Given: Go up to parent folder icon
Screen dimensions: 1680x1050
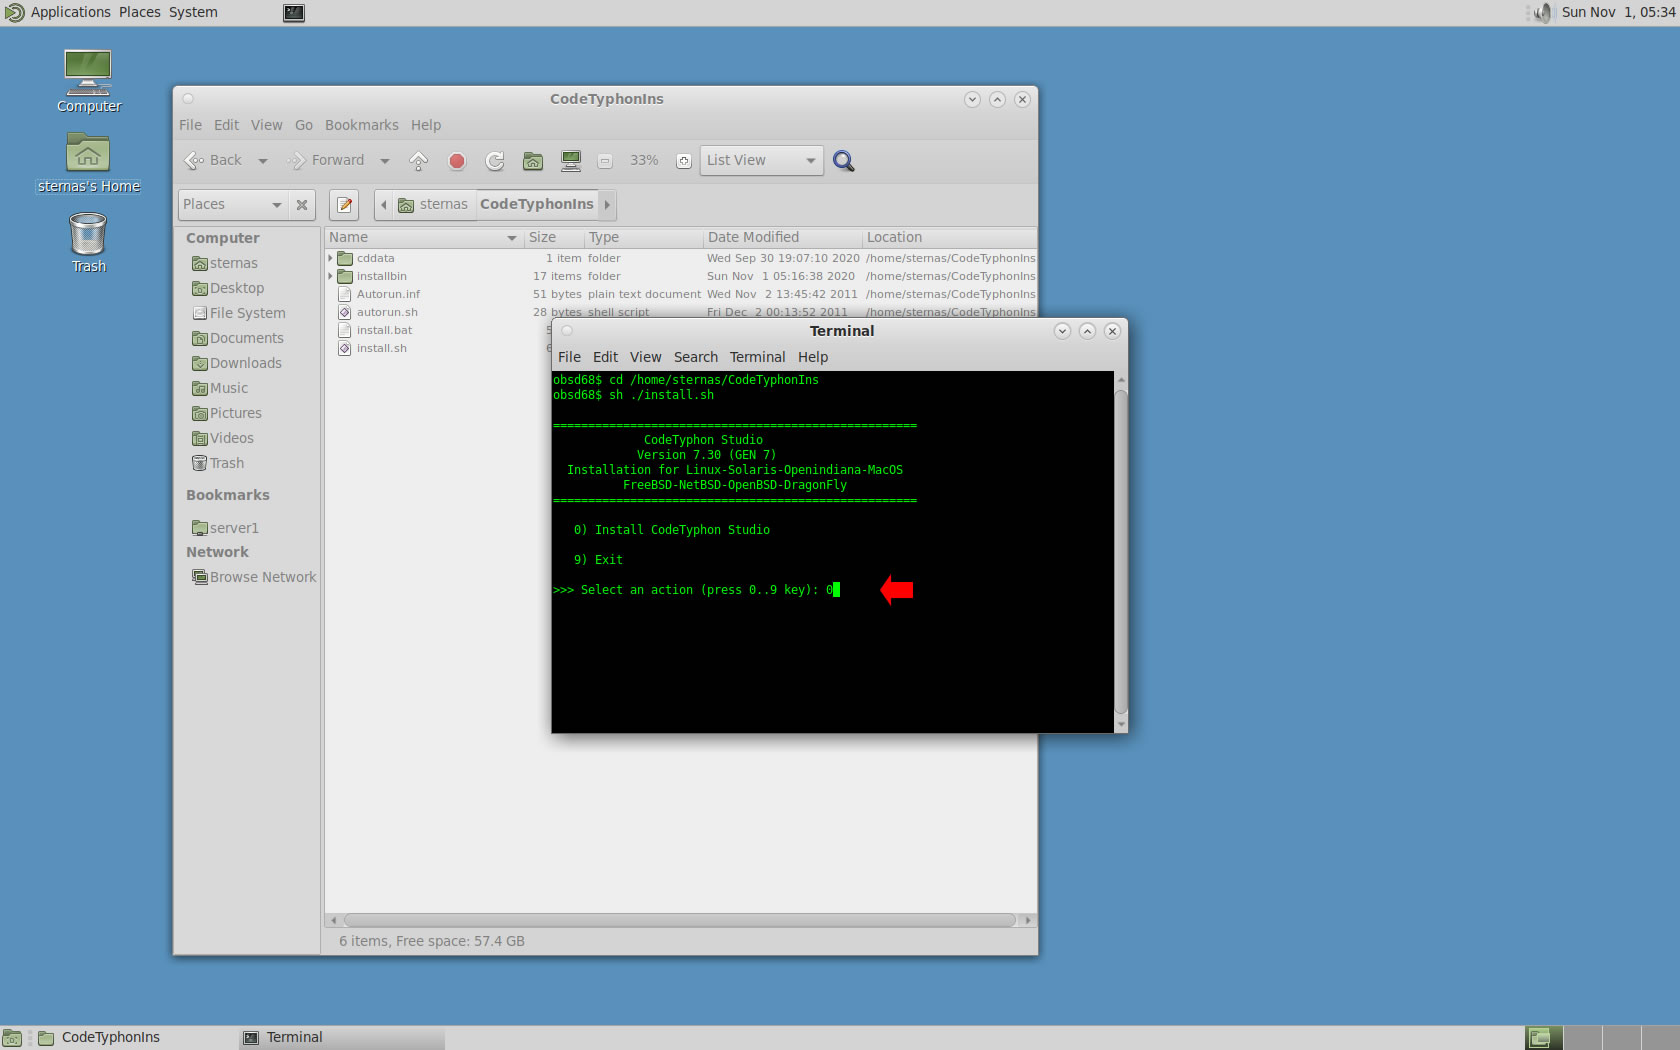Looking at the screenshot, I should tap(419, 161).
